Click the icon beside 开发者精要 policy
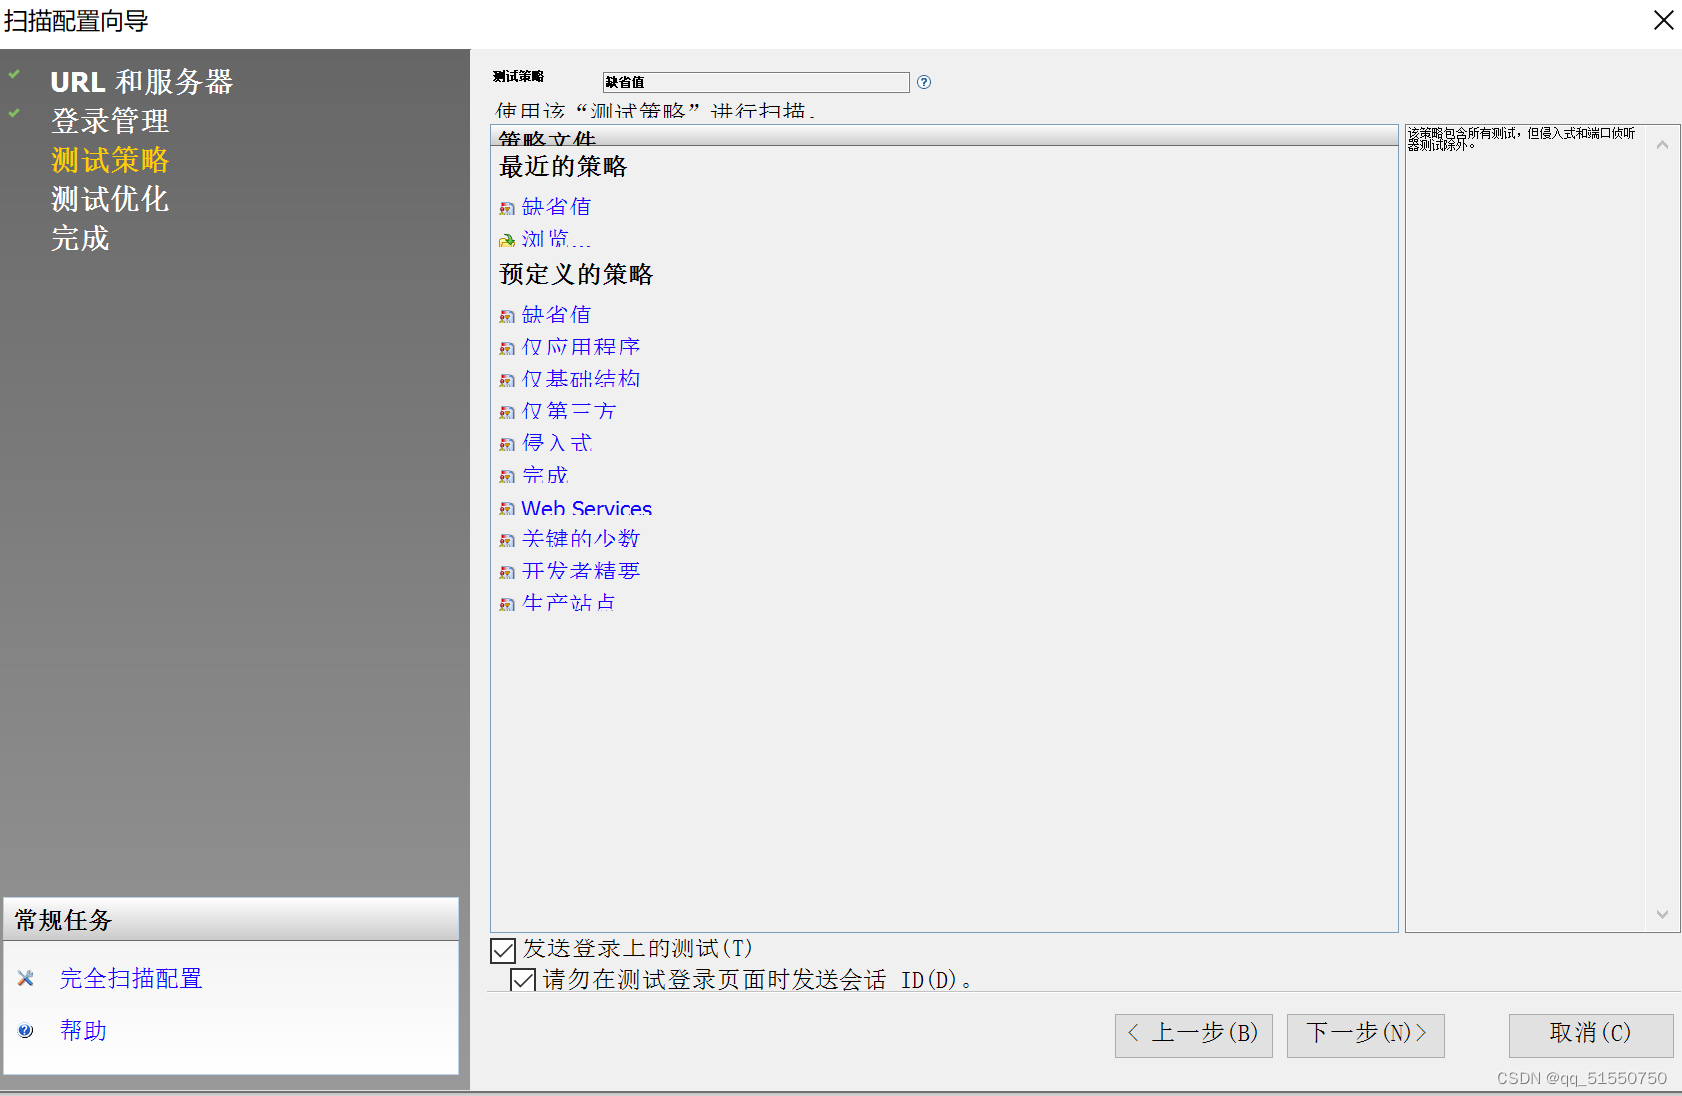The width and height of the screenshot is (1682, 1096). 507,572
